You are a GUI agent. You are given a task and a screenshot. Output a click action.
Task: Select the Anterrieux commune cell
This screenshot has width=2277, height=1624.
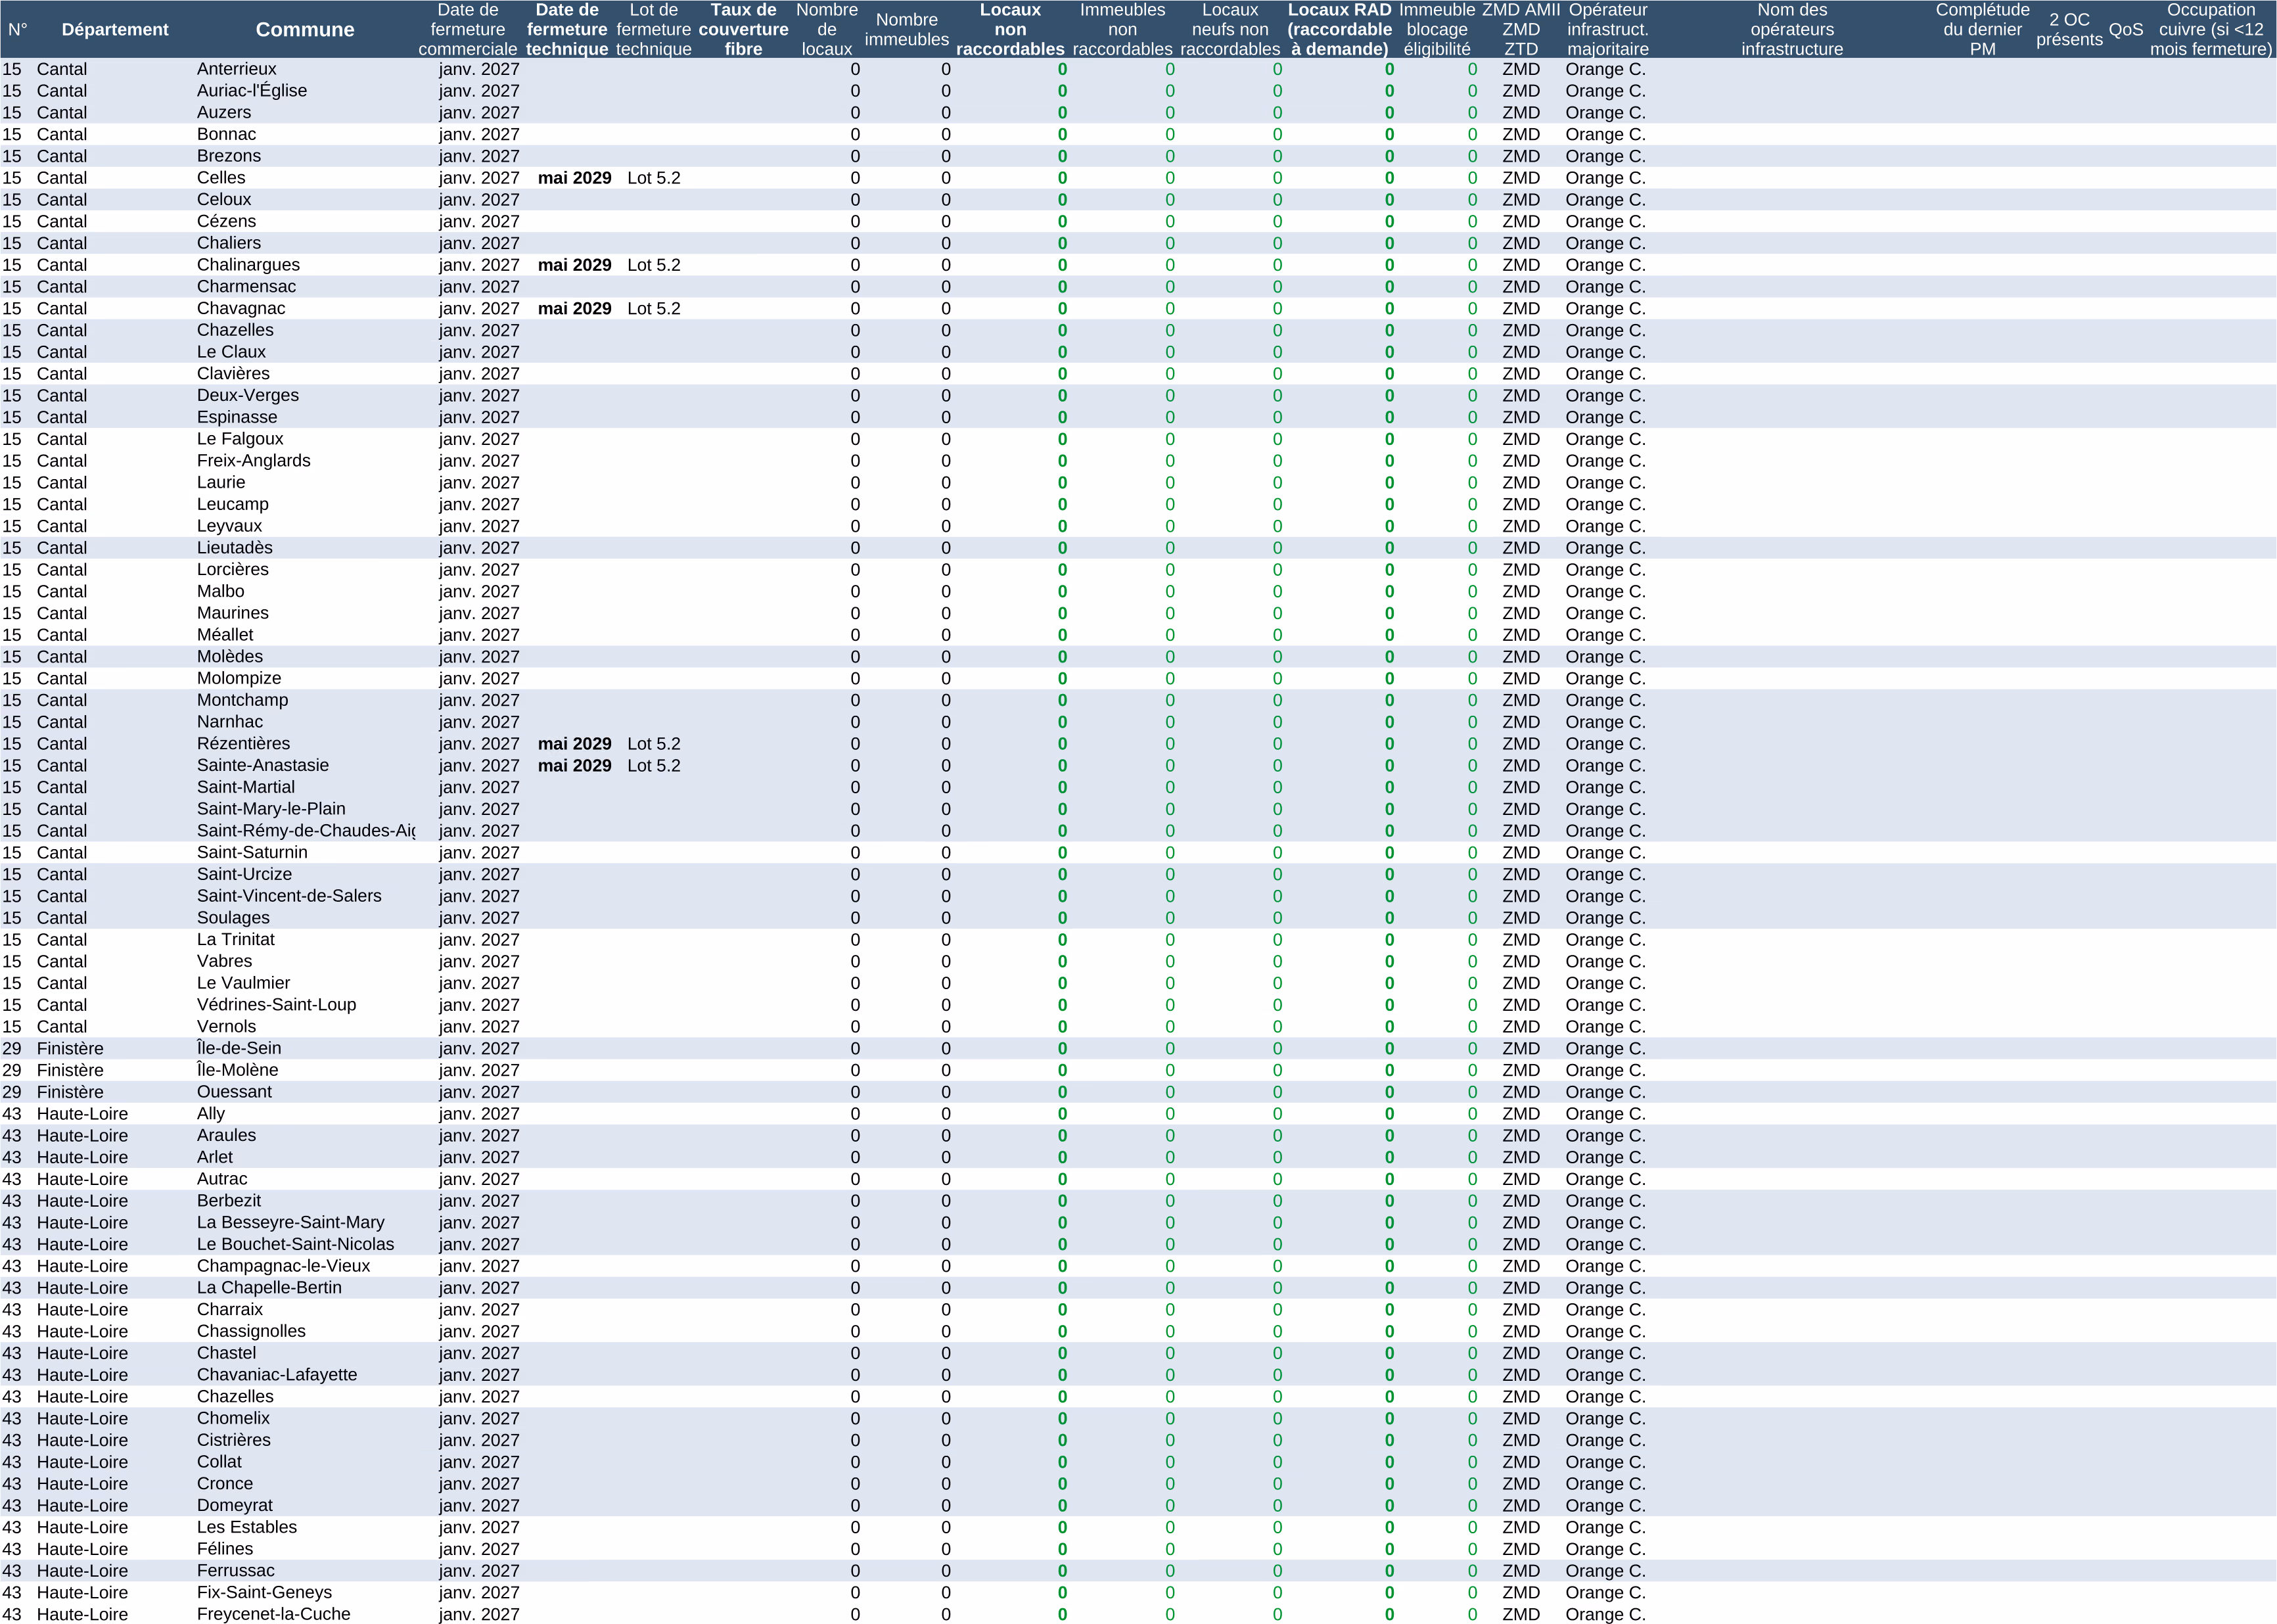(237, 69)
